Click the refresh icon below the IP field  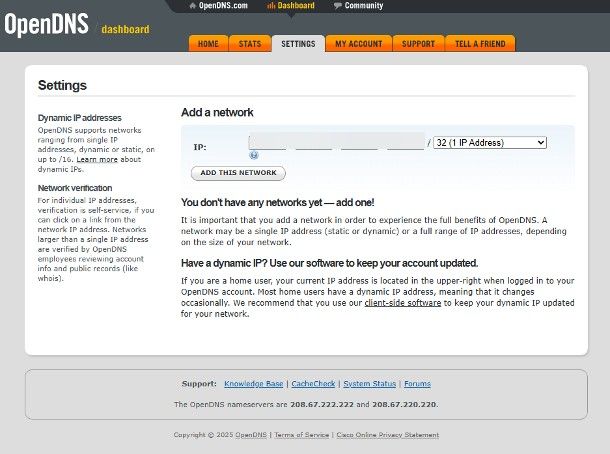254,155
